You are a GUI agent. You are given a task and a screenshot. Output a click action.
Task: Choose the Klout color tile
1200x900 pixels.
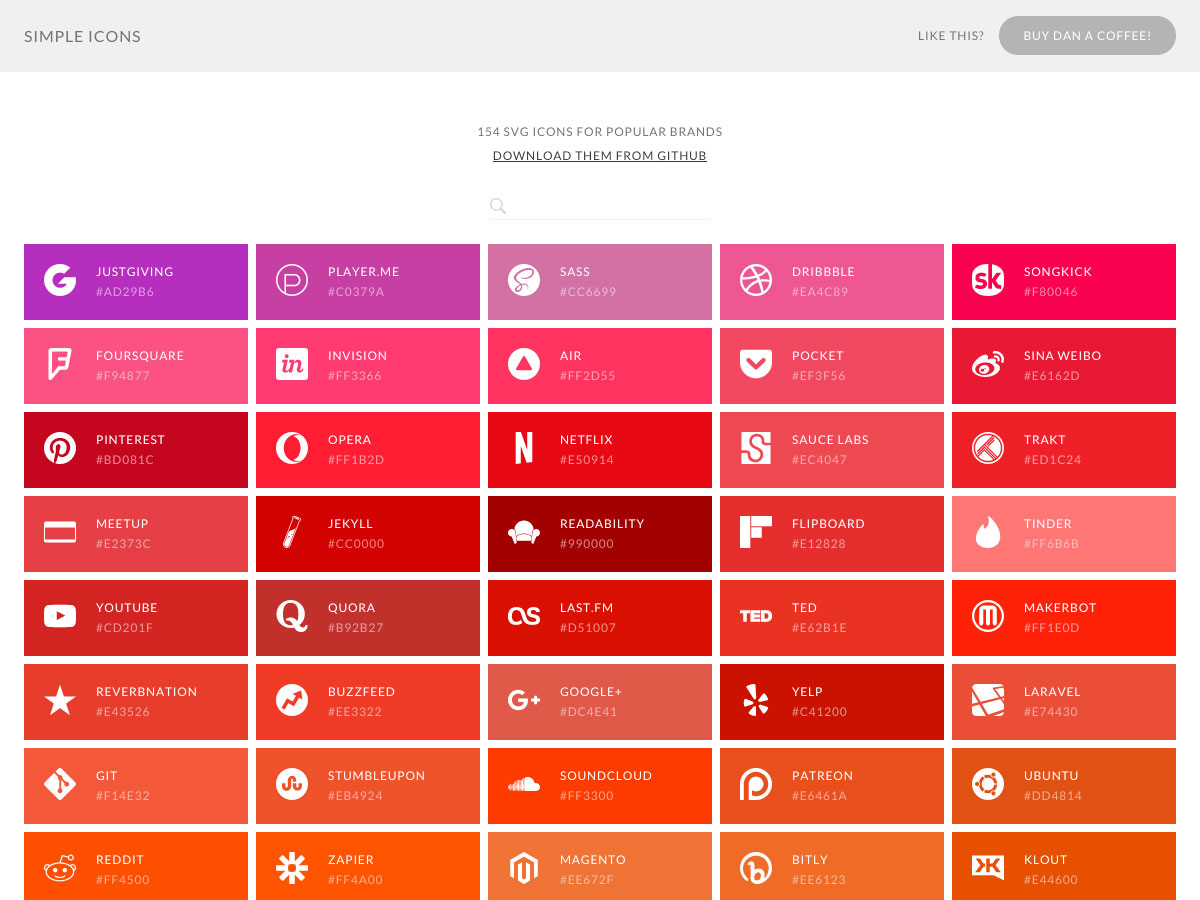pos(1064,866)
